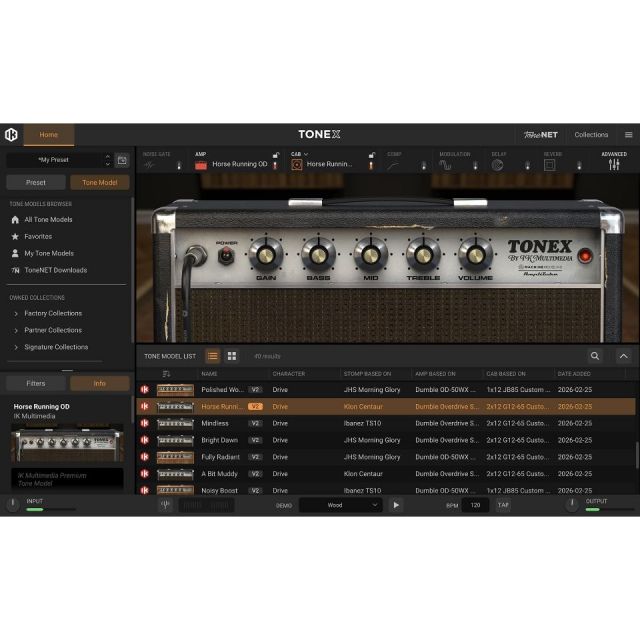Open My Tone Models user item

click(15, 253)
